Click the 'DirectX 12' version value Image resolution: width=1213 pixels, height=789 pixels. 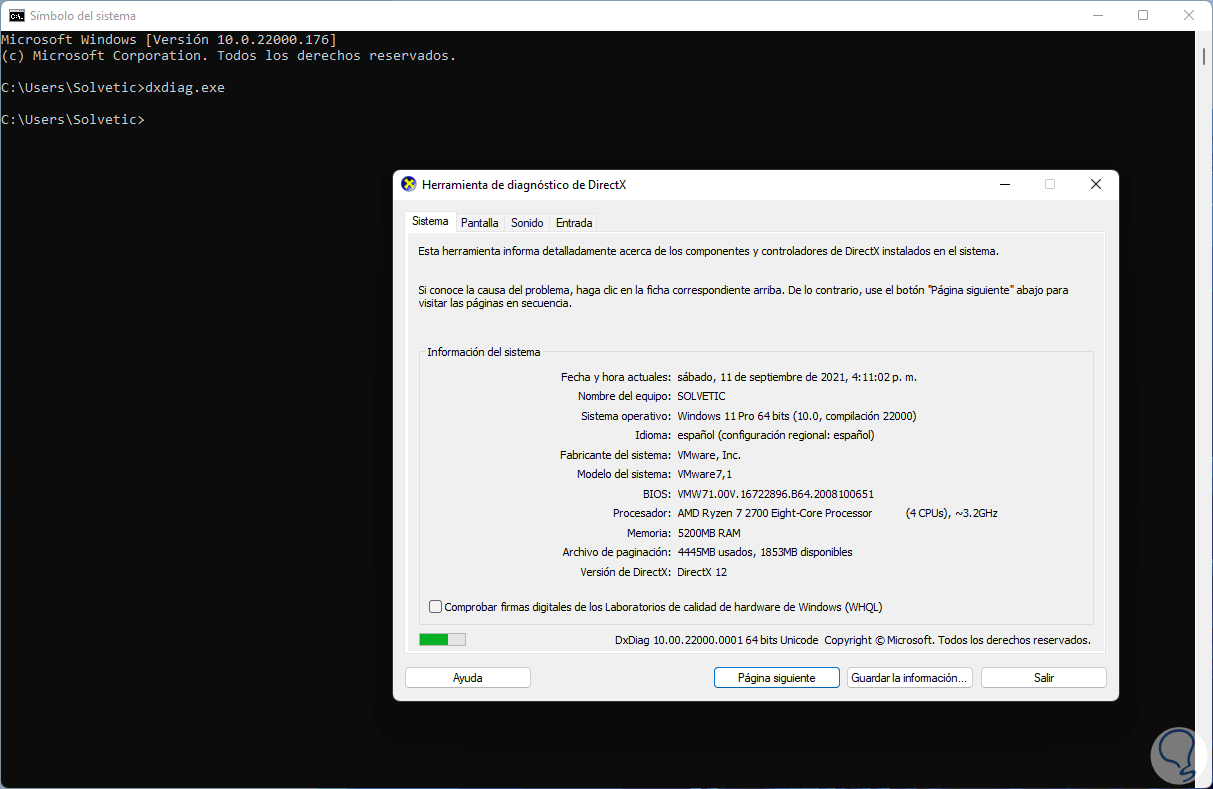point(702,571)
